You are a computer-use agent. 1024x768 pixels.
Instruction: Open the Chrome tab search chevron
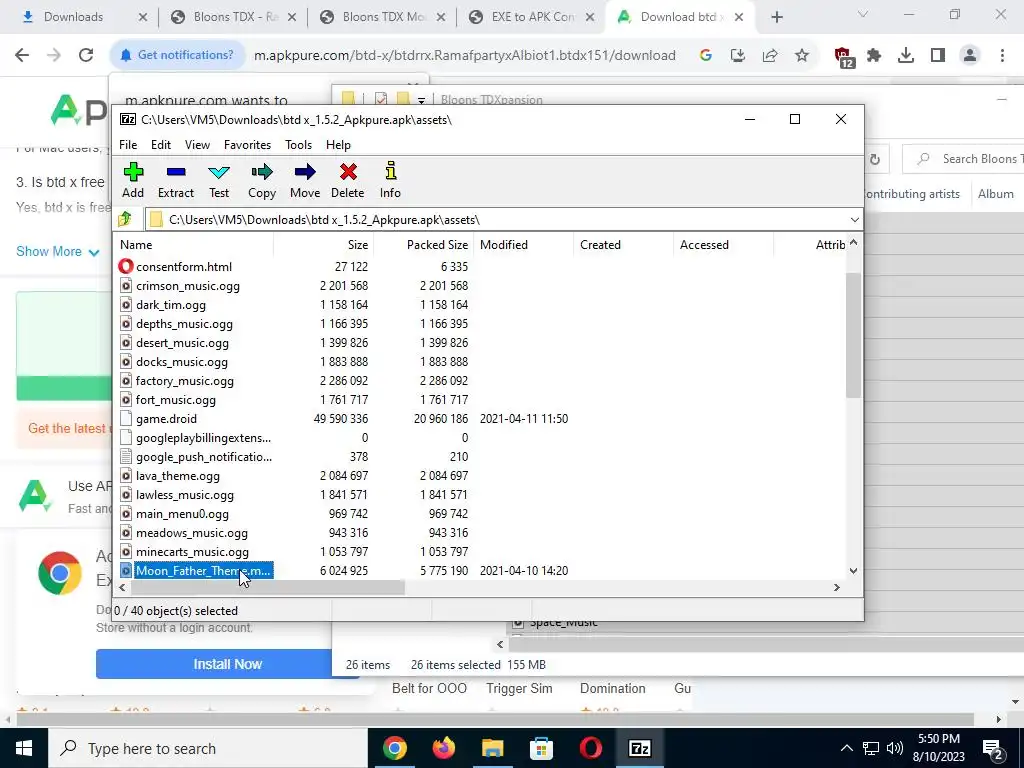(x=863, y=14)
